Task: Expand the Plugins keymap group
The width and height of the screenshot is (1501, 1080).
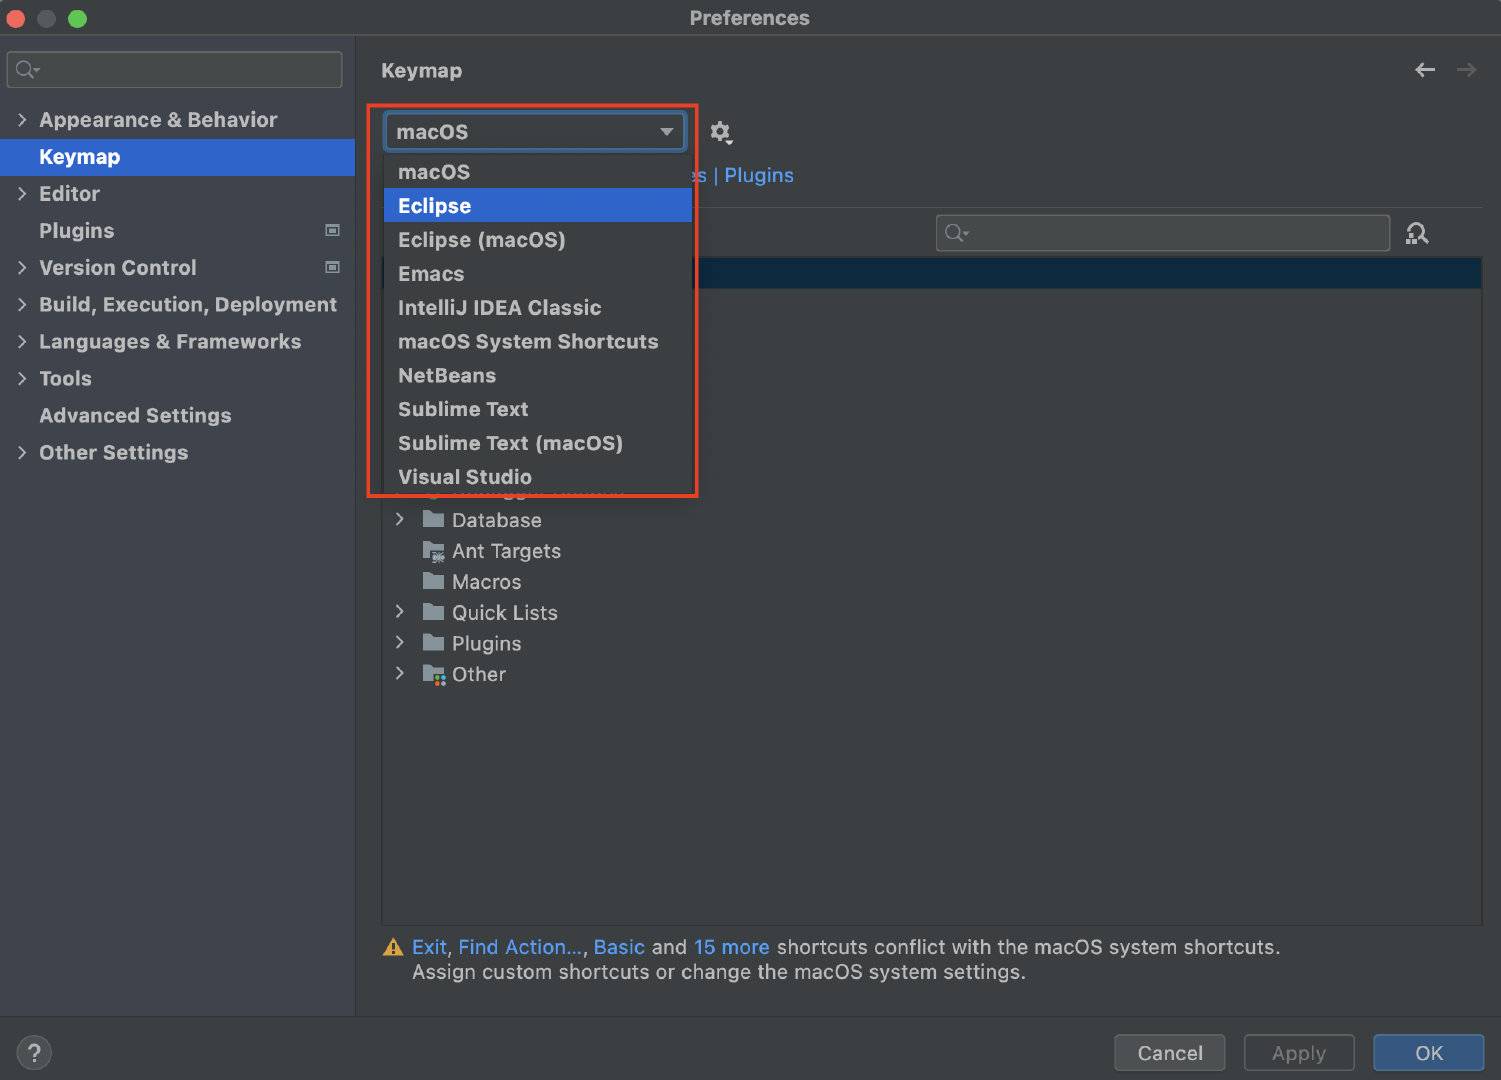Action: (400, 642)
